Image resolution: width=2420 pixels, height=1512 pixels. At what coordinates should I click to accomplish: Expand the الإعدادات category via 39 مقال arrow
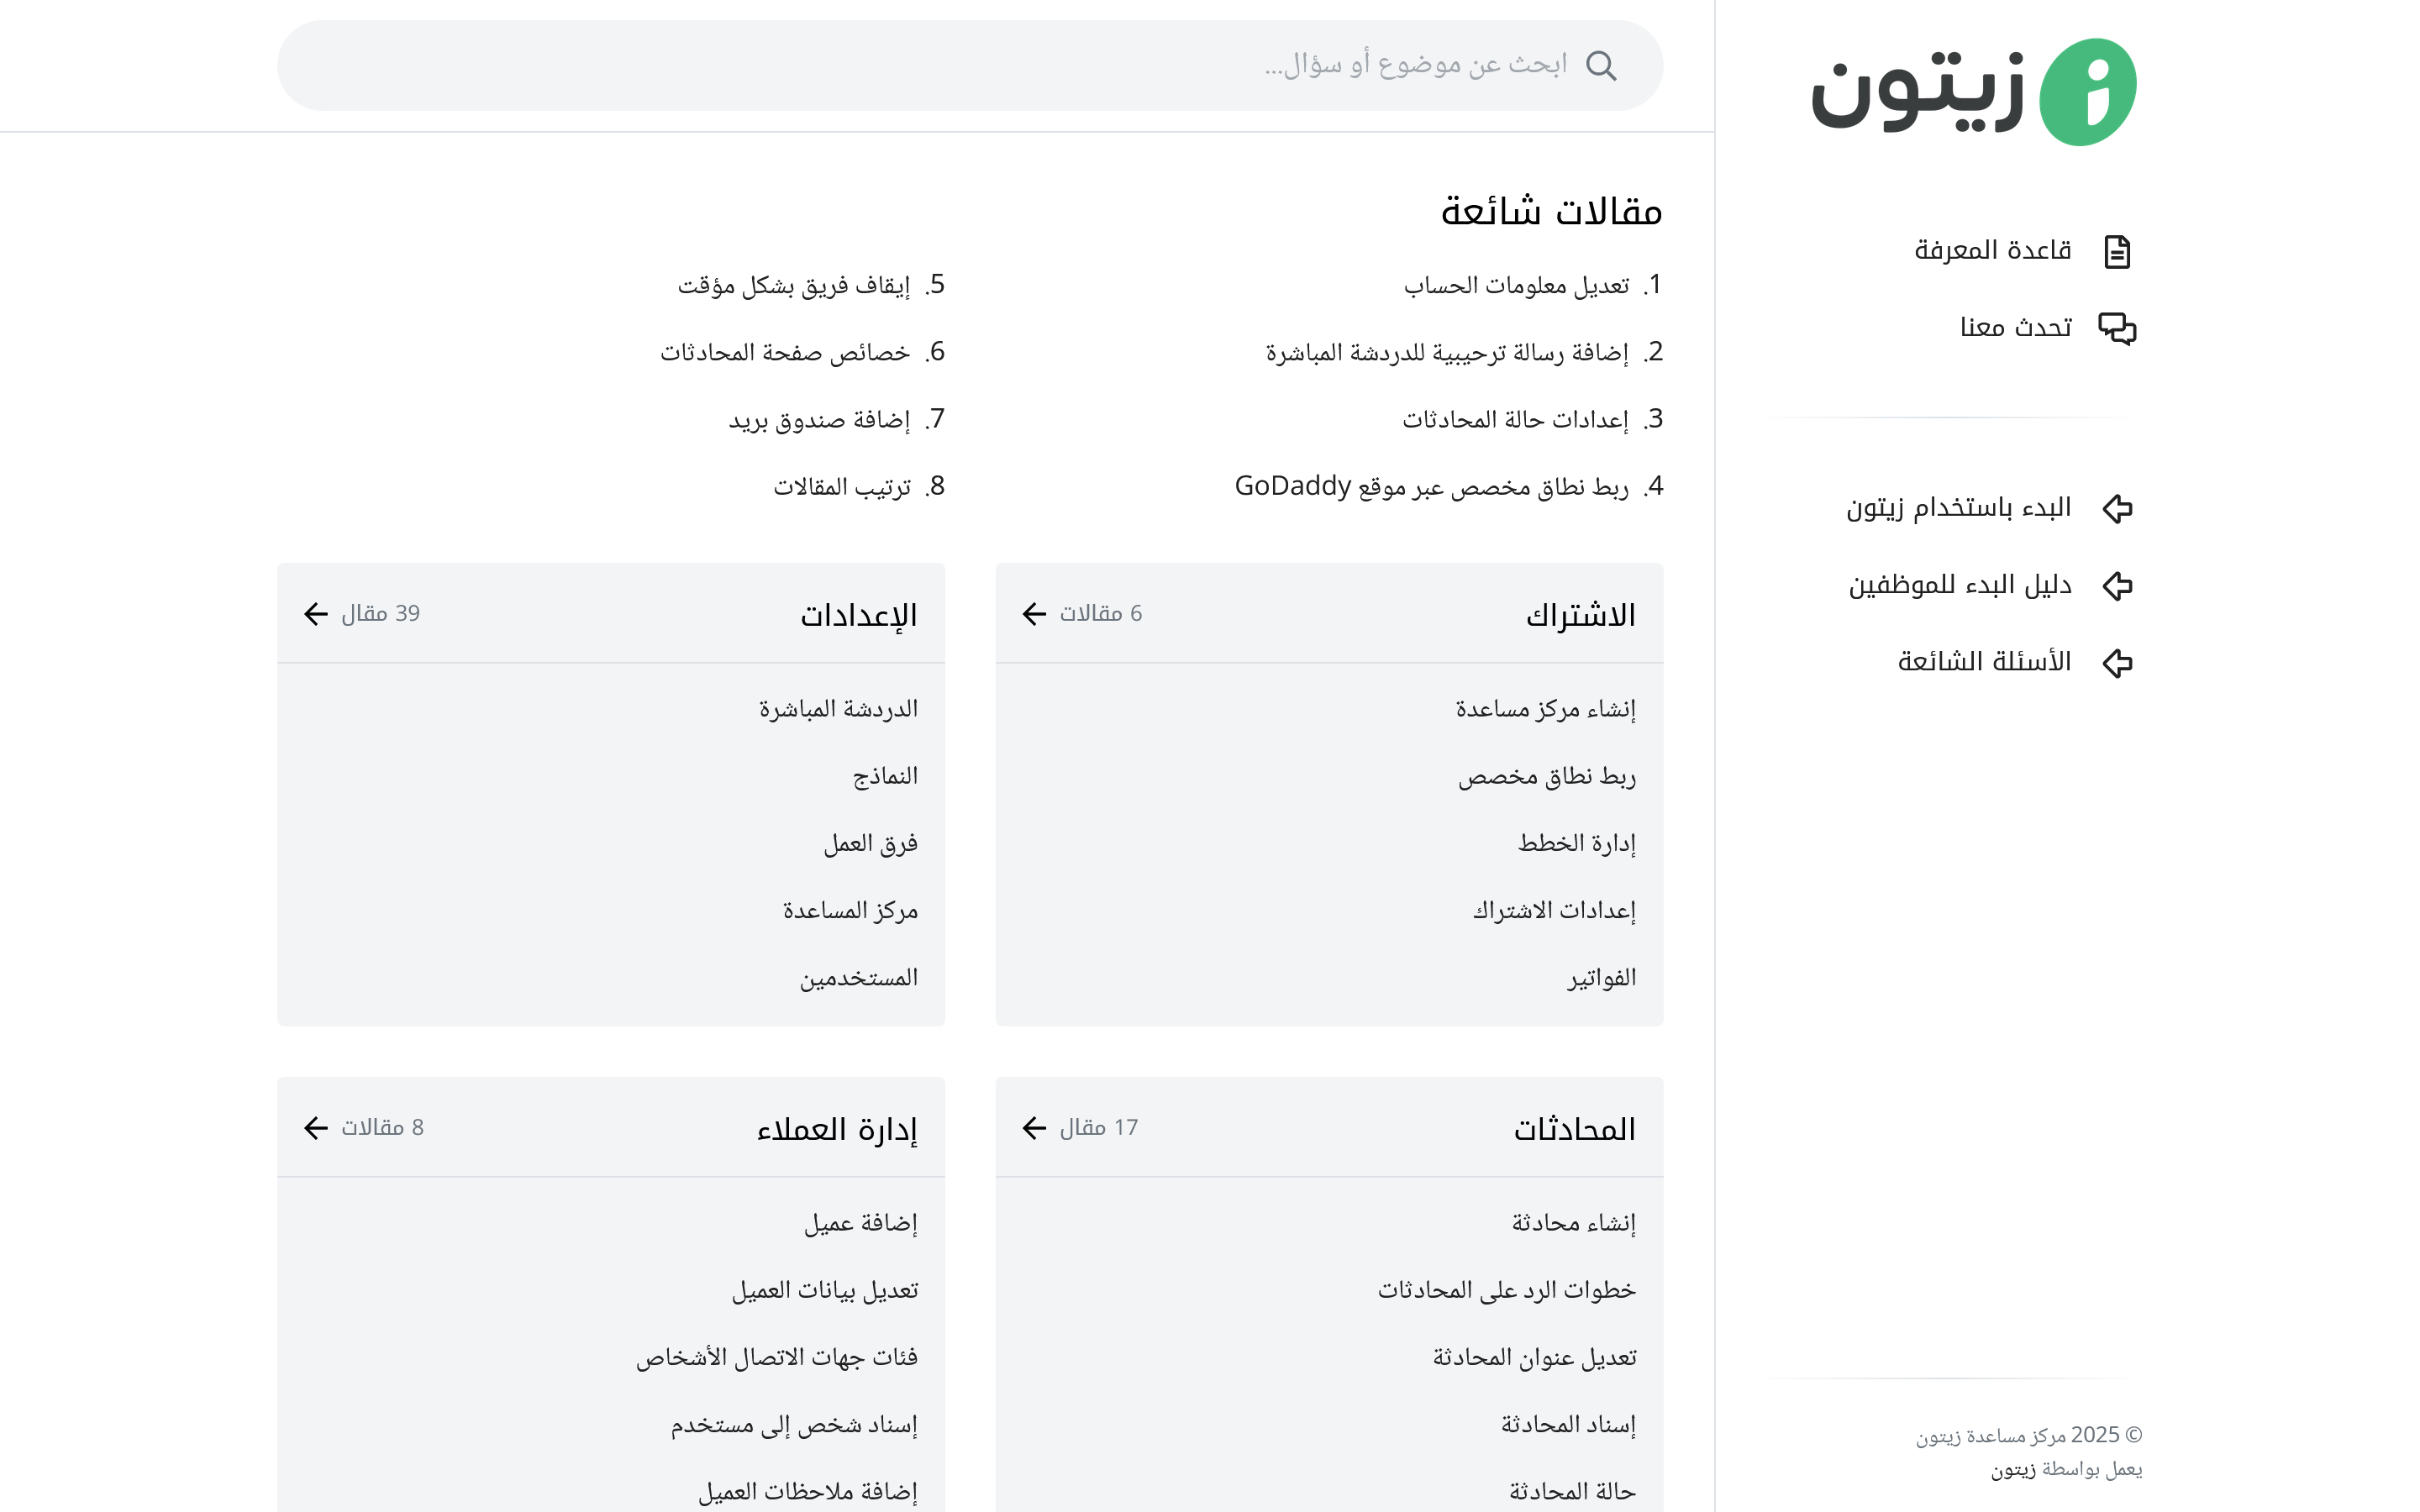click(316, 613)
